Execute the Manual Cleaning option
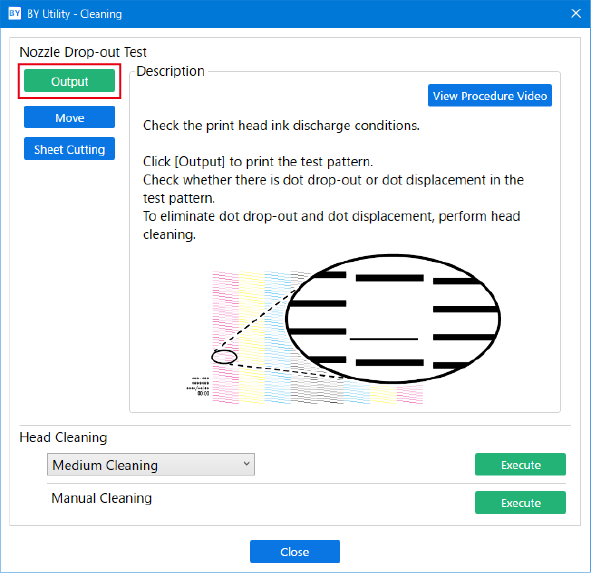591x573 pixels. click(520, 503)
